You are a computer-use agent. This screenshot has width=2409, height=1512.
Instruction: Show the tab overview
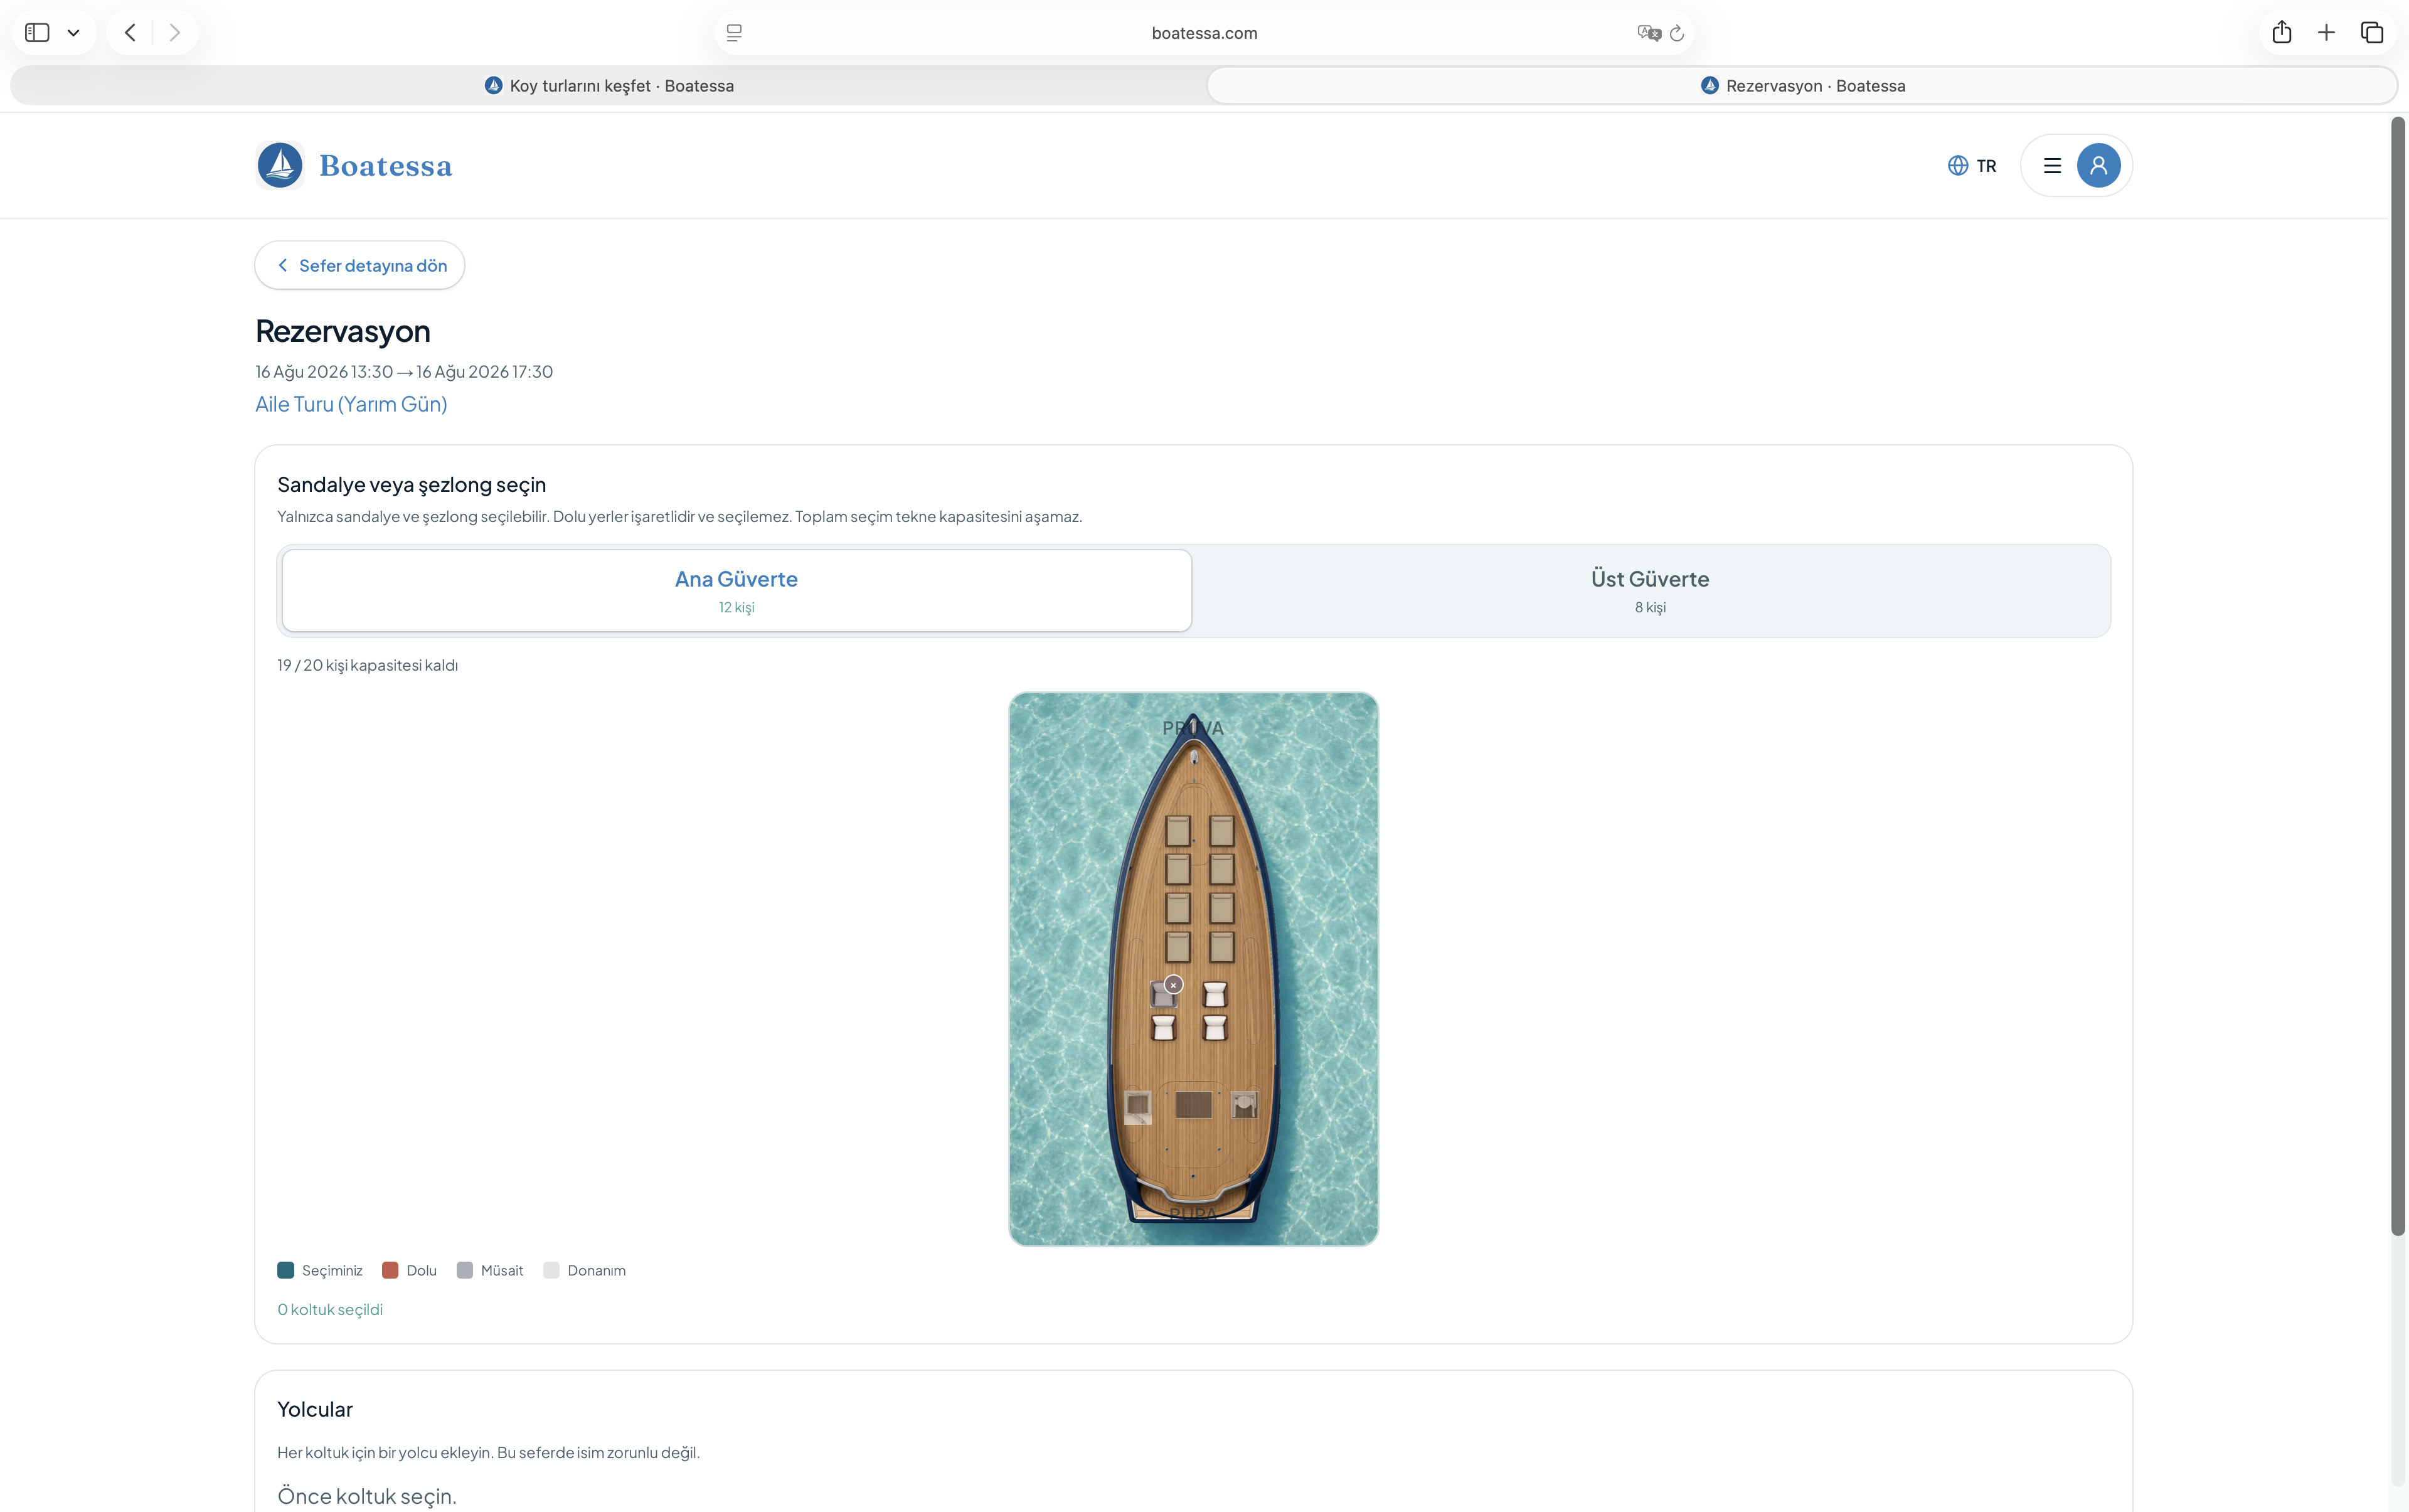[x=2372, y=33]
